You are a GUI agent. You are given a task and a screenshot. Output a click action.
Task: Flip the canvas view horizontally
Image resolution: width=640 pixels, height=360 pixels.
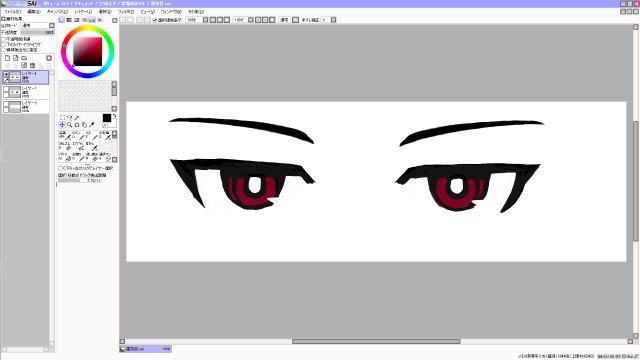pyautogui.click(x=296, y=20)
